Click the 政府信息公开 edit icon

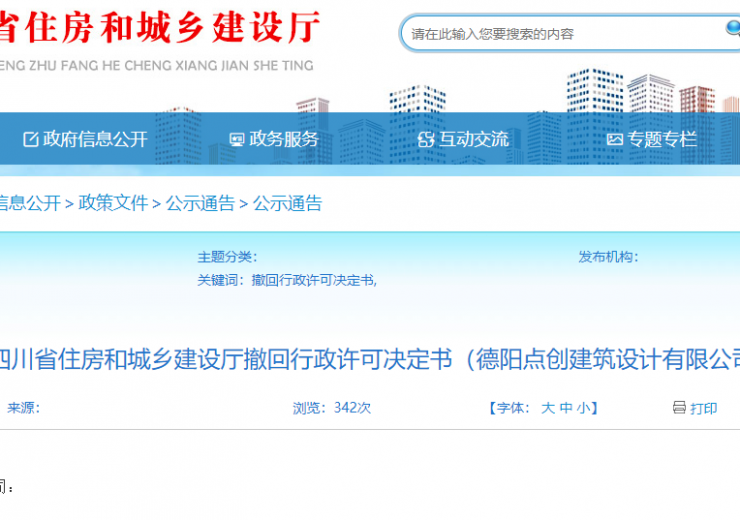click(31, 140)
